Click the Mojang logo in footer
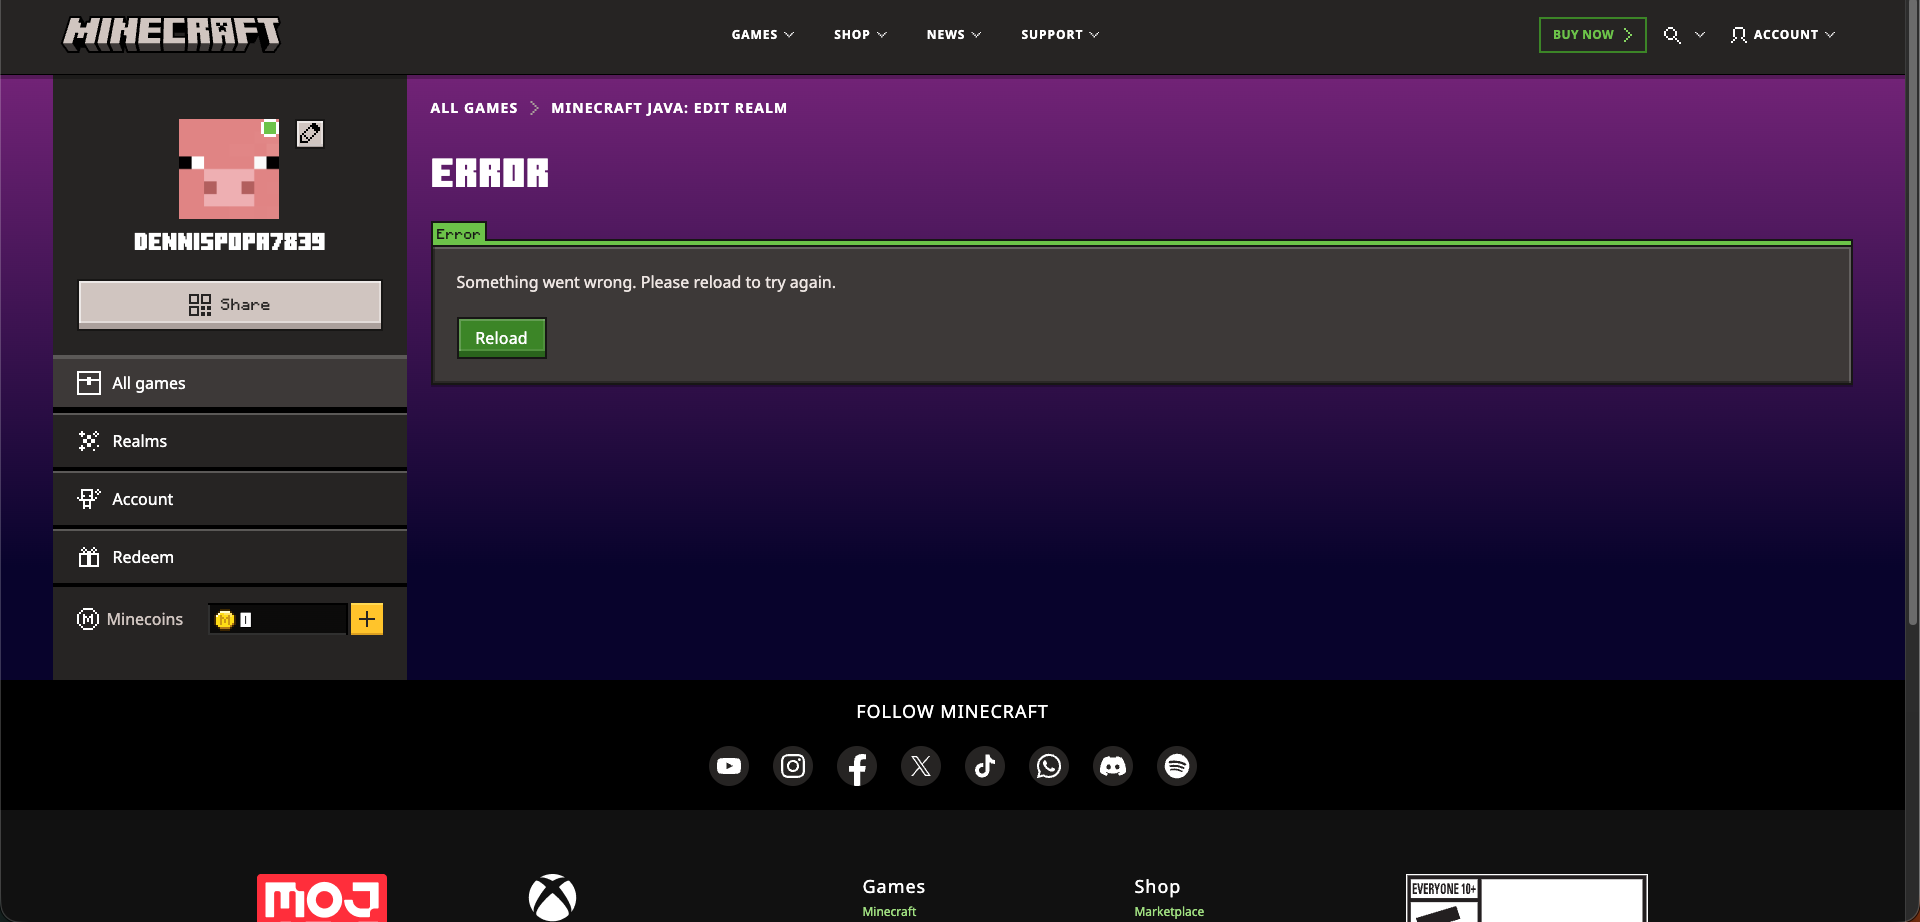This screenshot has width=1920, height=922. point(322,898)
